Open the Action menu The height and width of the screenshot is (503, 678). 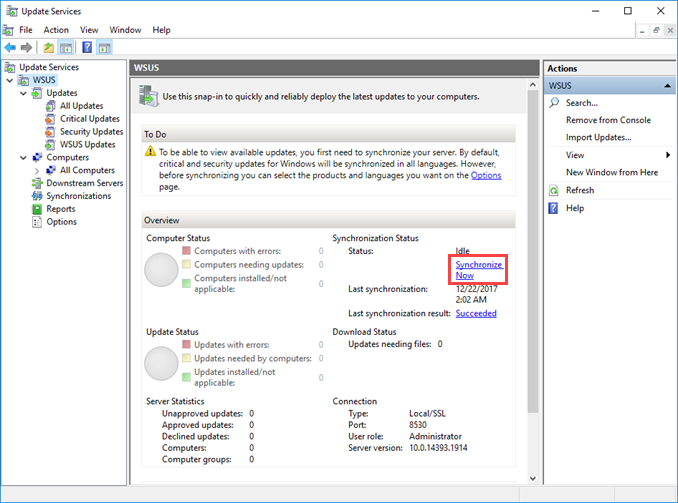(x=56, y=30)
